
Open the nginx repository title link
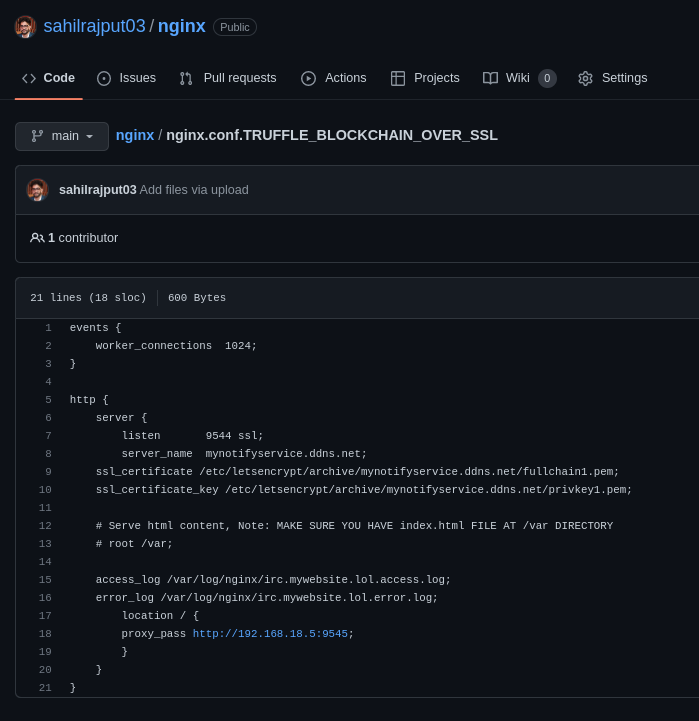(x=182, y=26)
